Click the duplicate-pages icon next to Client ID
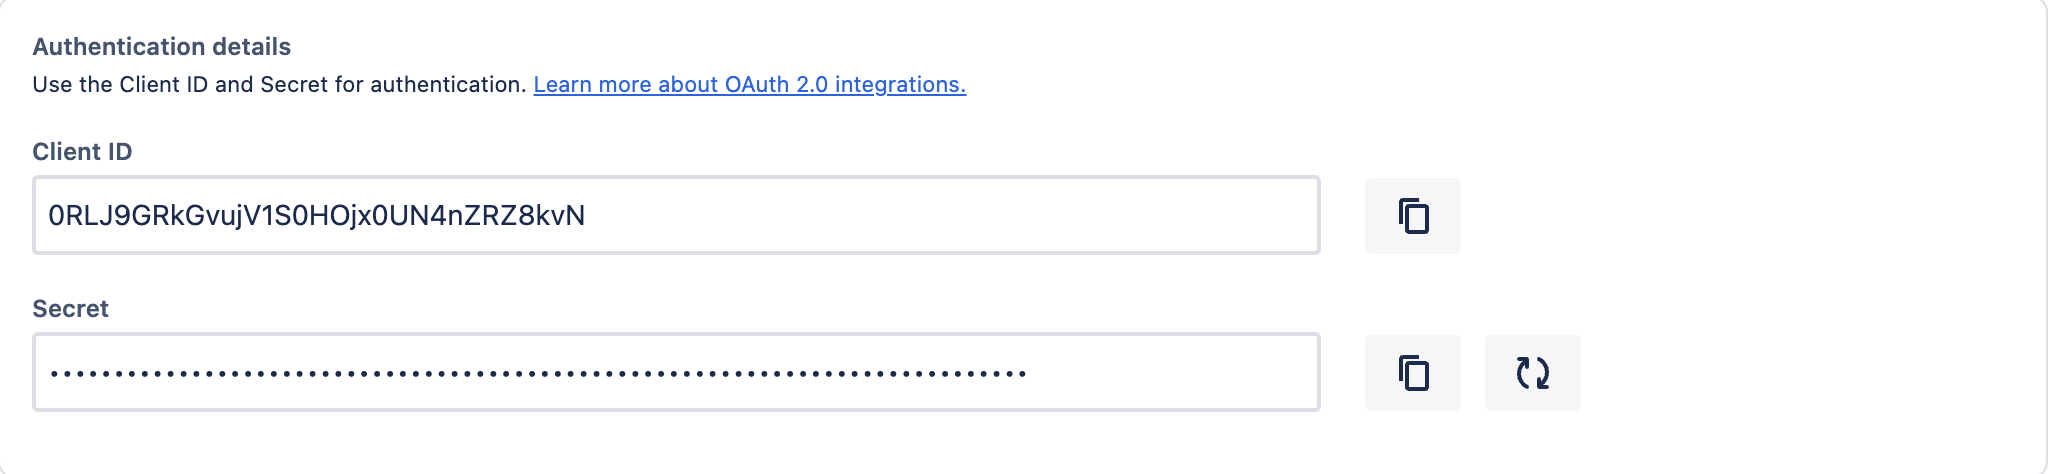 pyautogui.click(x=1412, y=216)
